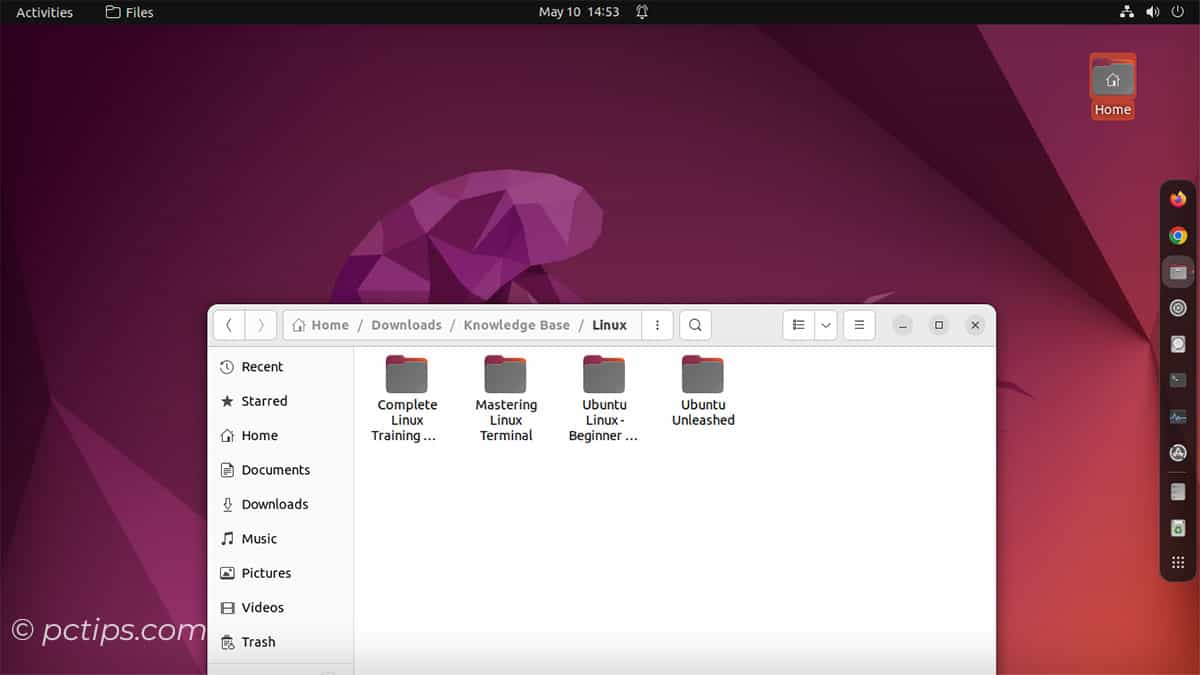Launch Google Chrome from the dock
Viewport: 1200px width, 675px height.
pos(1178,236)
